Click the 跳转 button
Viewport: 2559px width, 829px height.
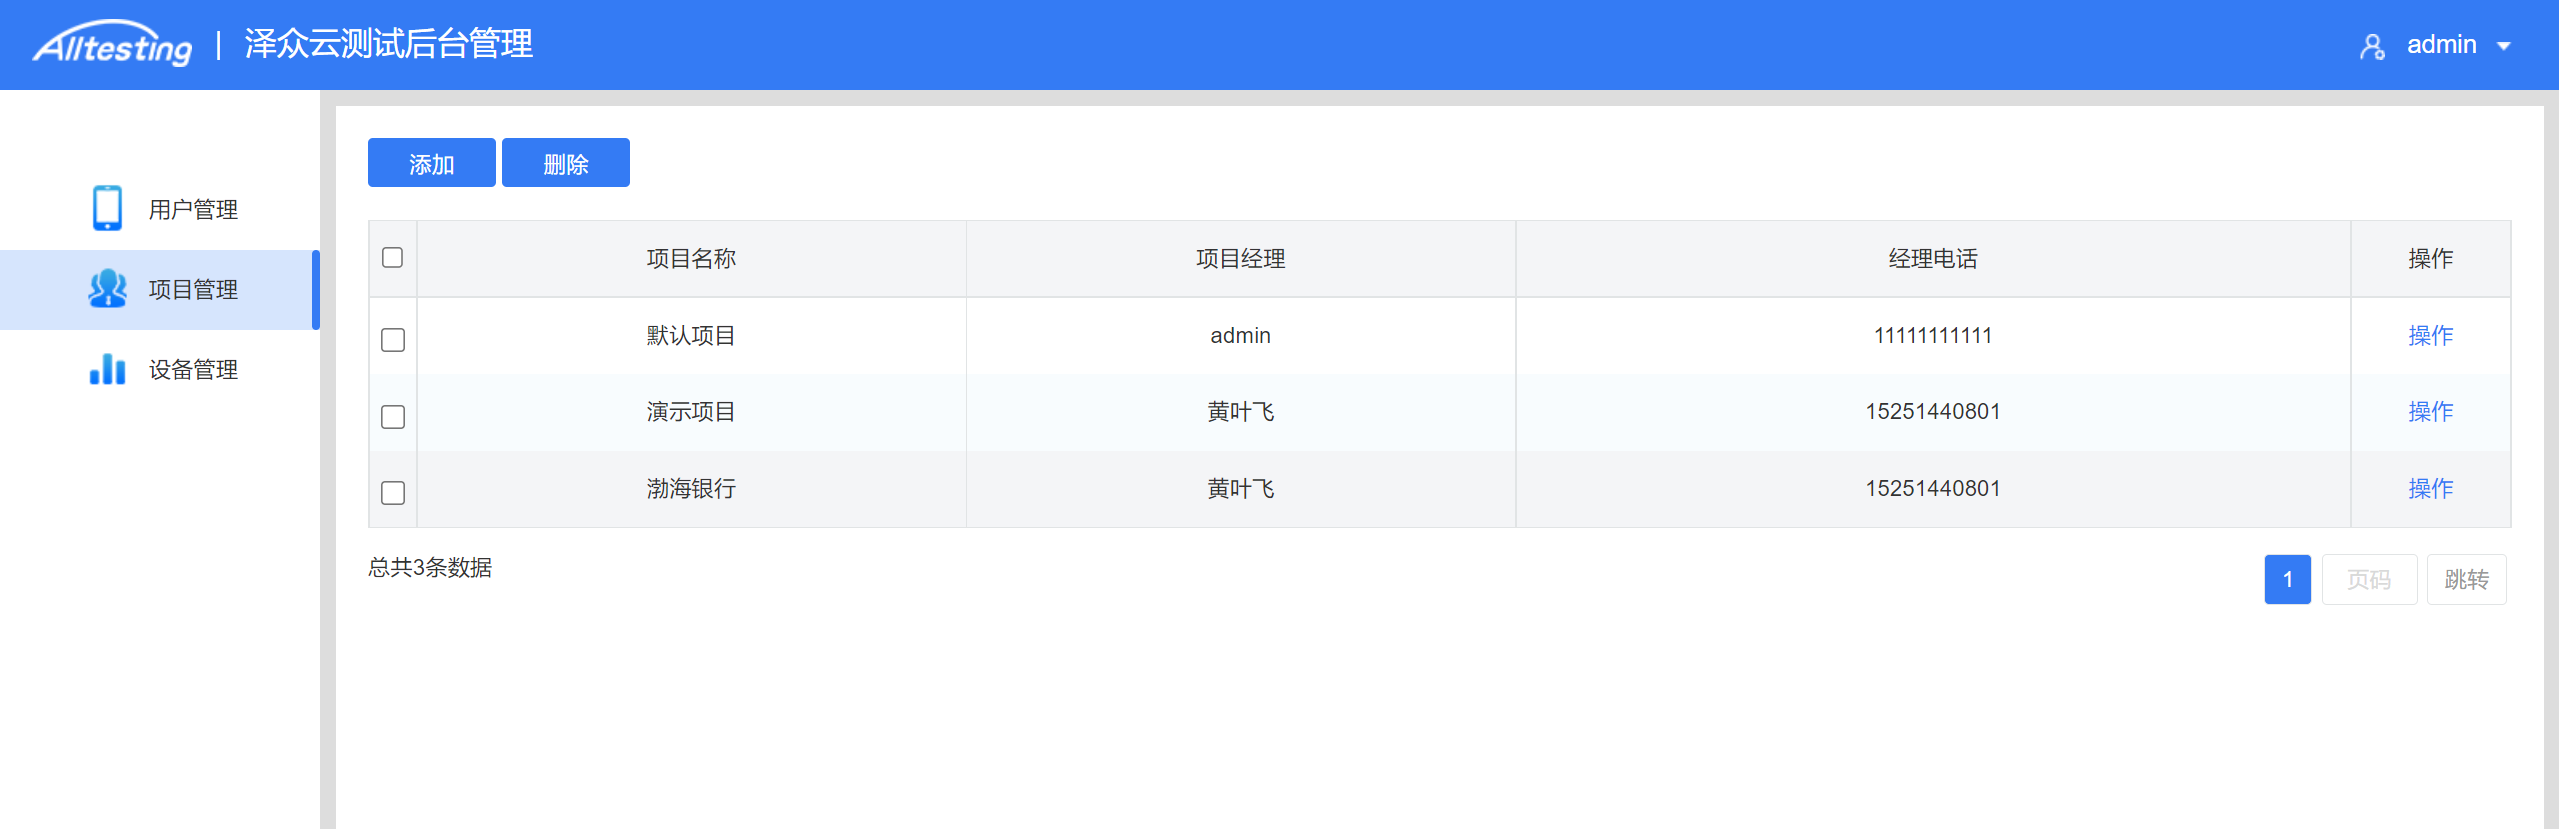[x=2466, y=579]
